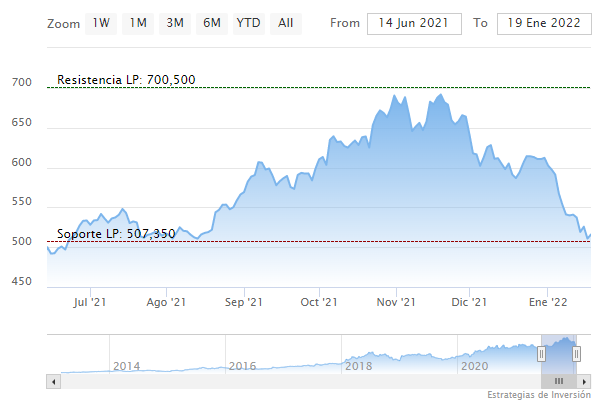Choose the 3M zoom button

click(x=175, y=22)
